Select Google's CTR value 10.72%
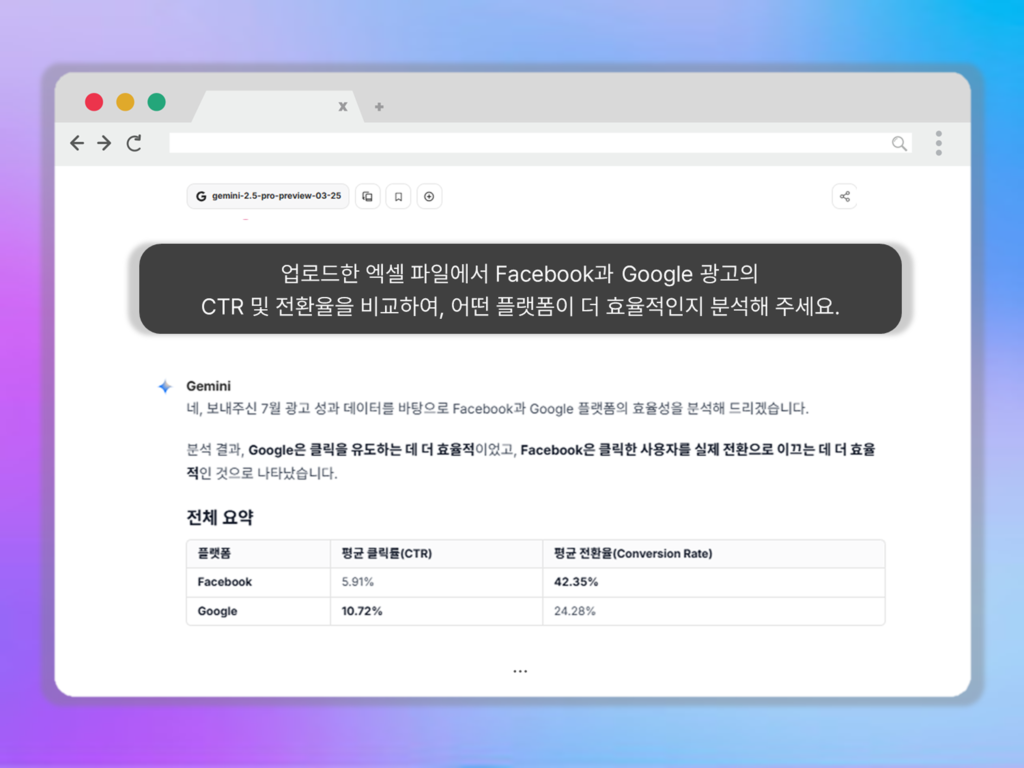Image resolution: width=1024 pixels, height=768 pixels. pos(362,611)
